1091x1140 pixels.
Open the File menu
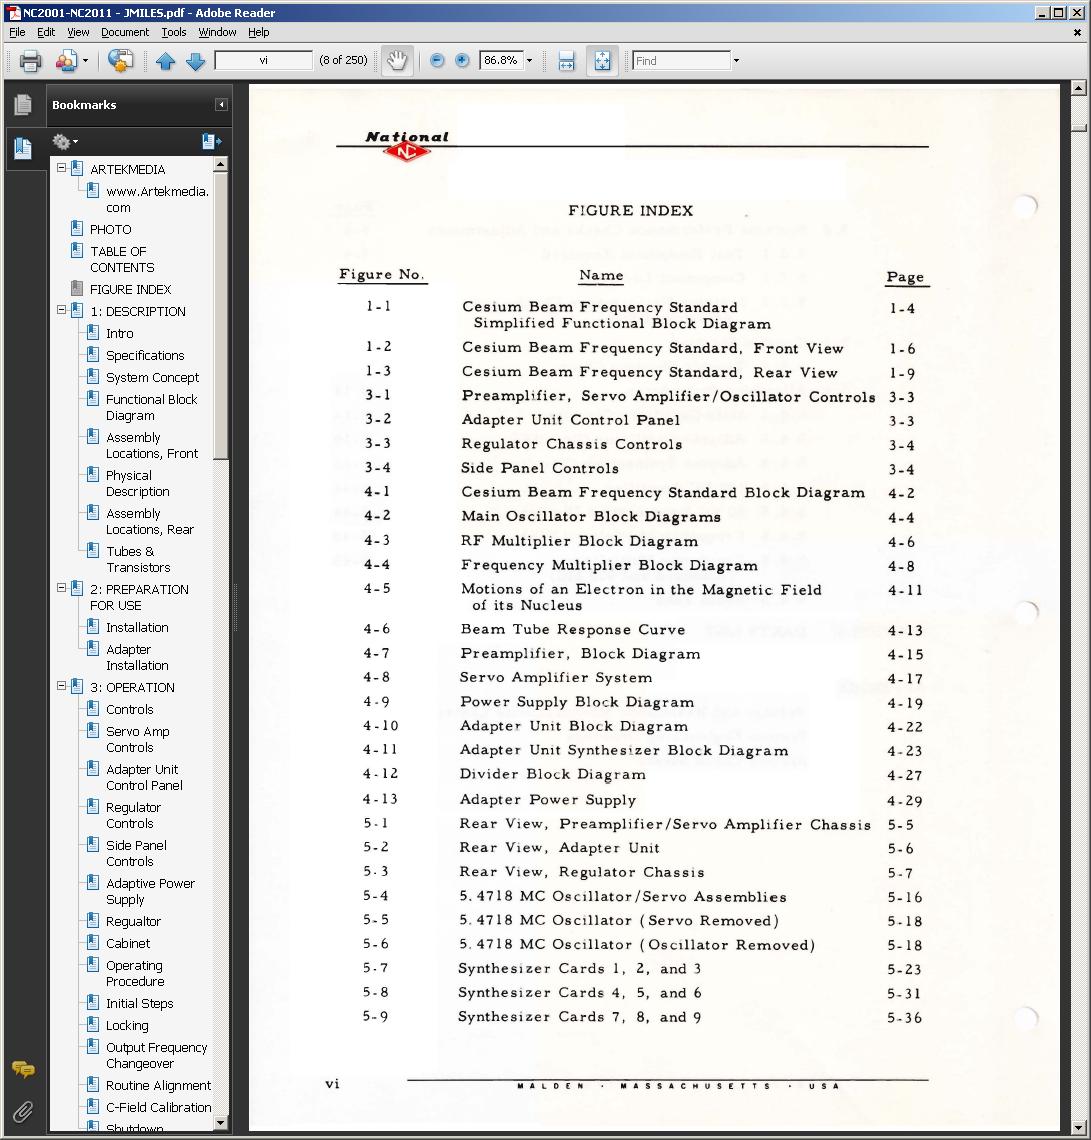(x=17, y=32)
